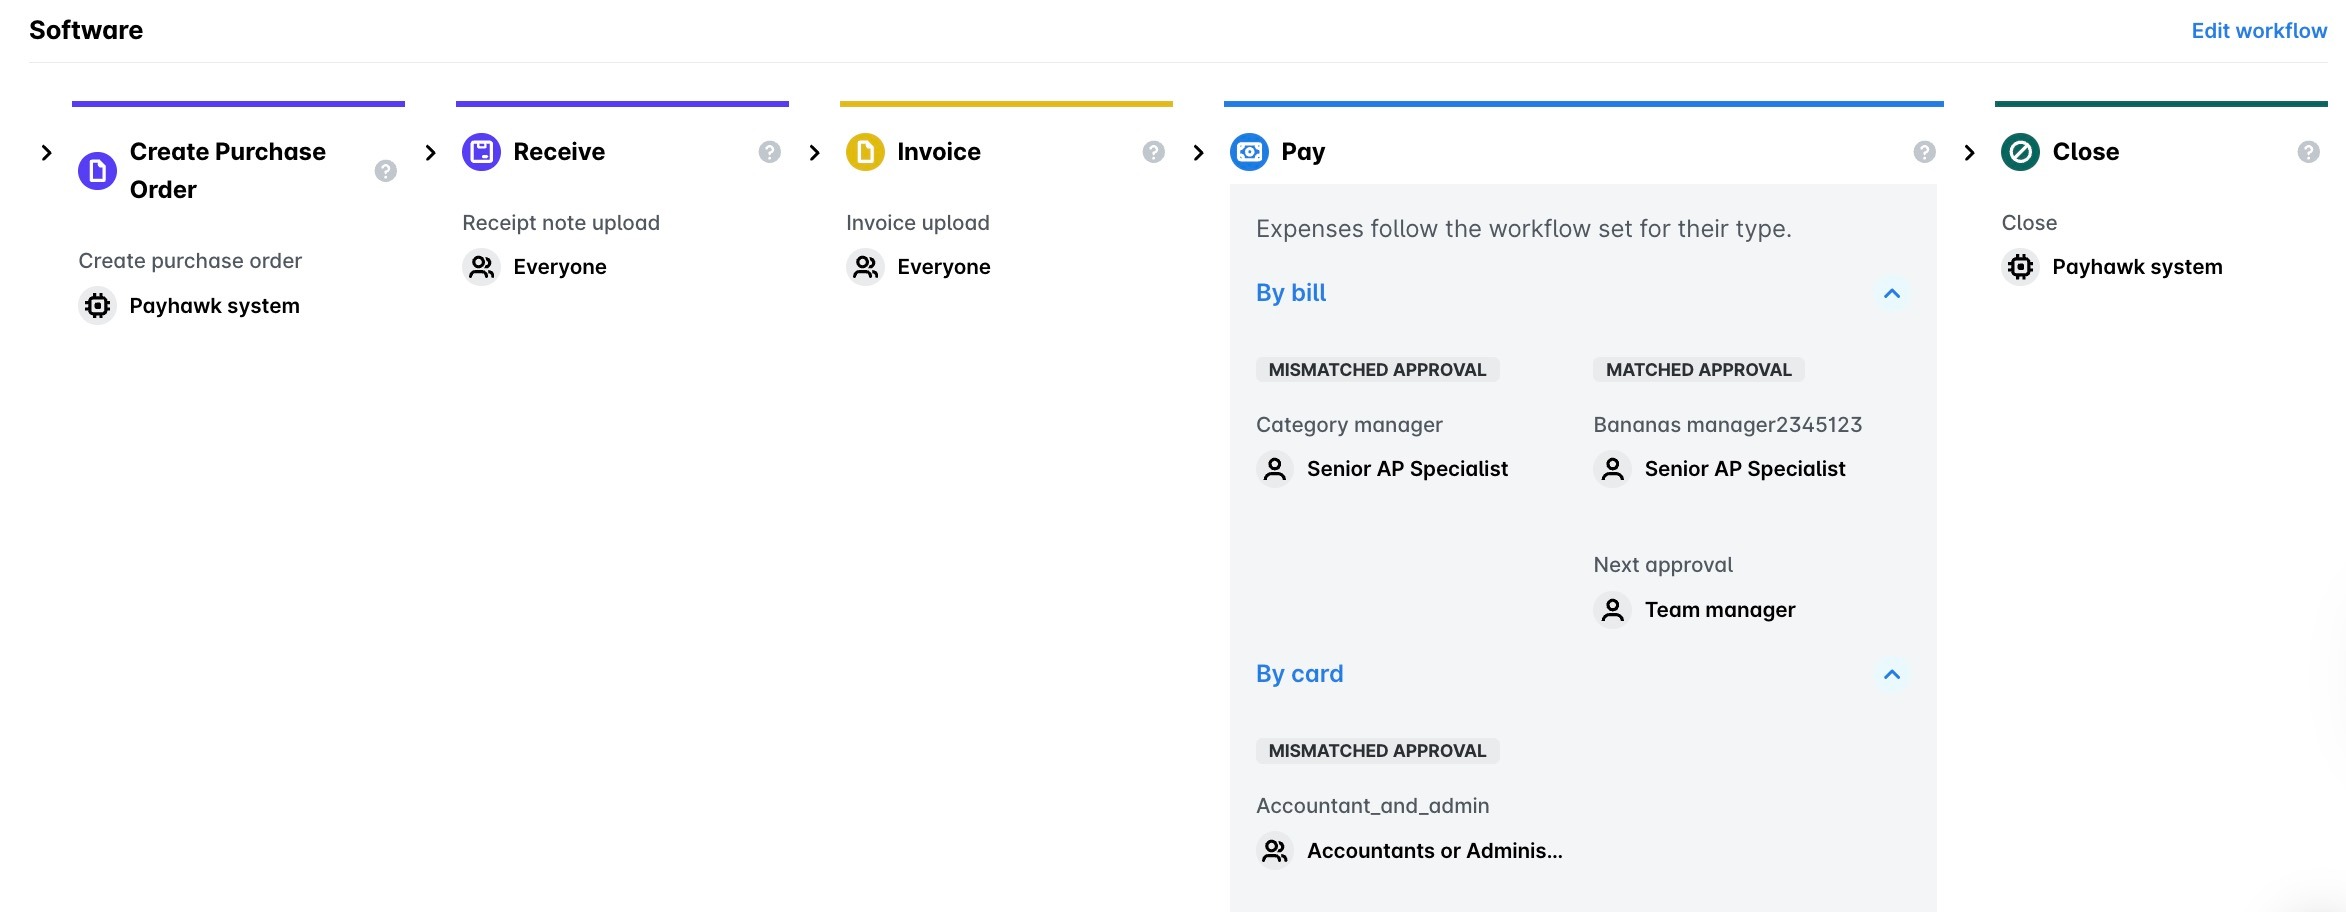Viewport: 2346px width, 912px height.
Task: Click the green Close step icon
Action: 2020,152
